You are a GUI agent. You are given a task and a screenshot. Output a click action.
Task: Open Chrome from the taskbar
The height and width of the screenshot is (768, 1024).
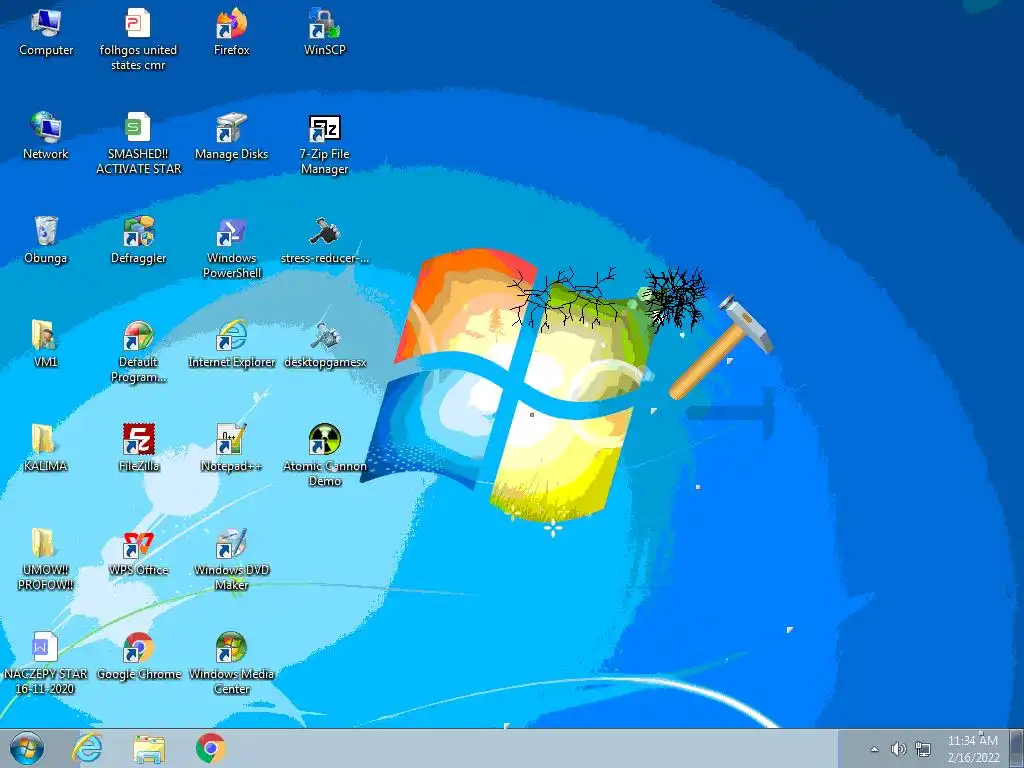(x=210, y=748)
